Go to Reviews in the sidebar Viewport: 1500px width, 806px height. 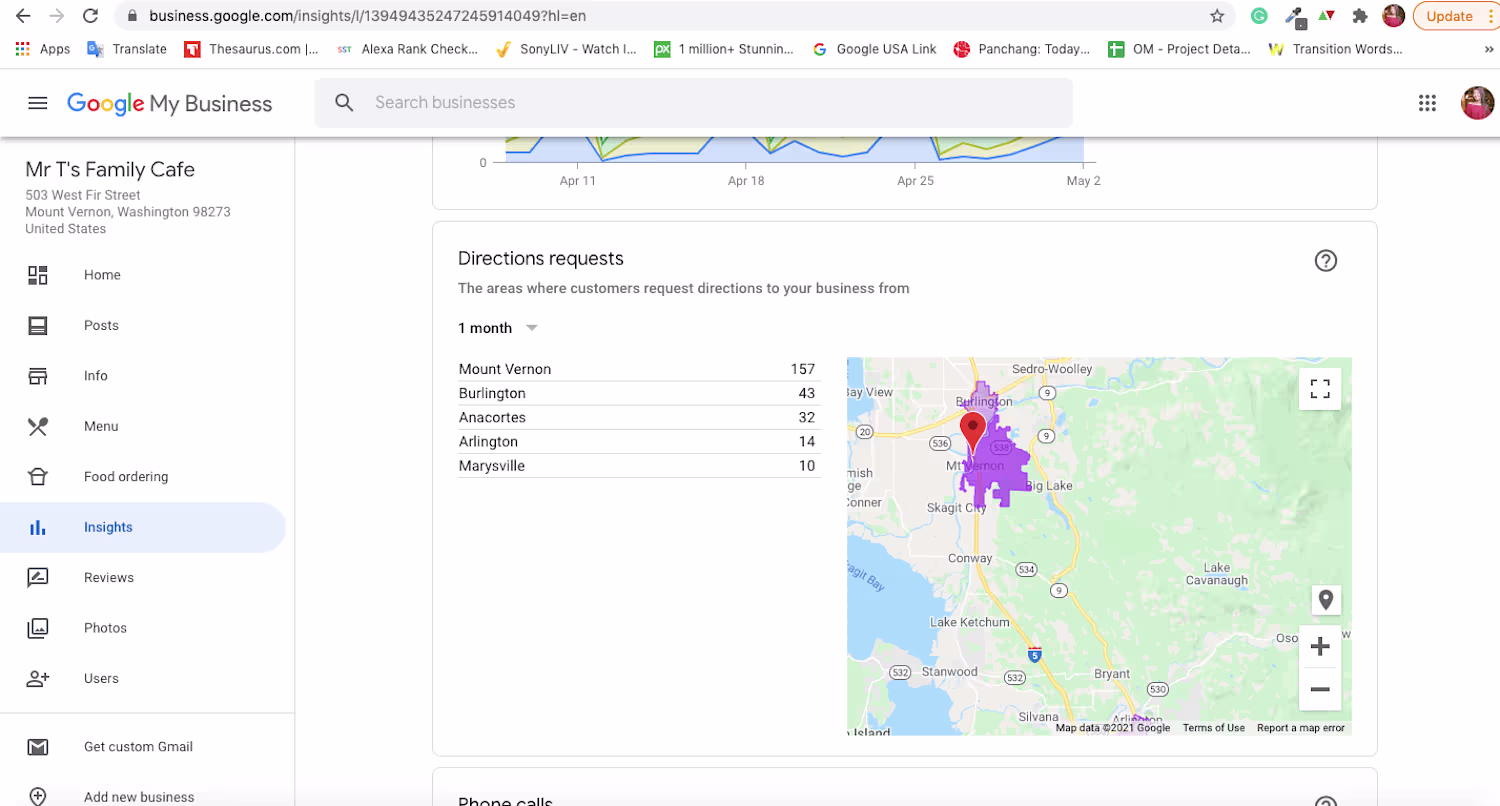(108, 577)
